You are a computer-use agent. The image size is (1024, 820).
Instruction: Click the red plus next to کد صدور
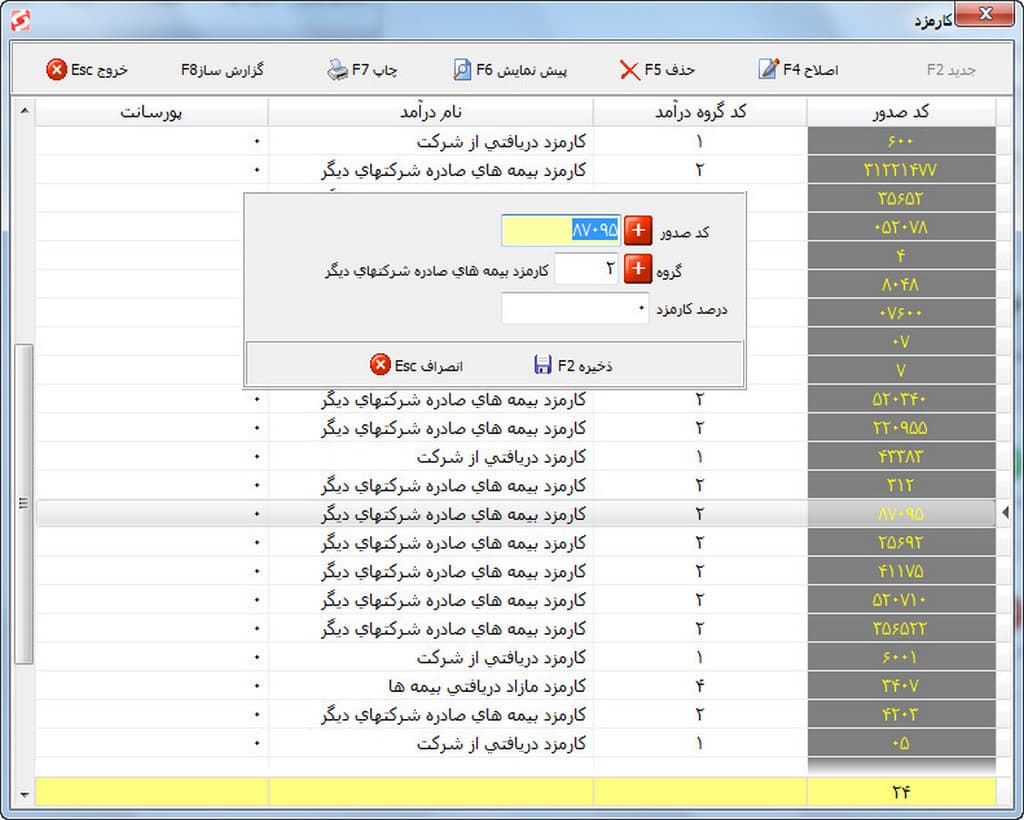click(638, 231)
